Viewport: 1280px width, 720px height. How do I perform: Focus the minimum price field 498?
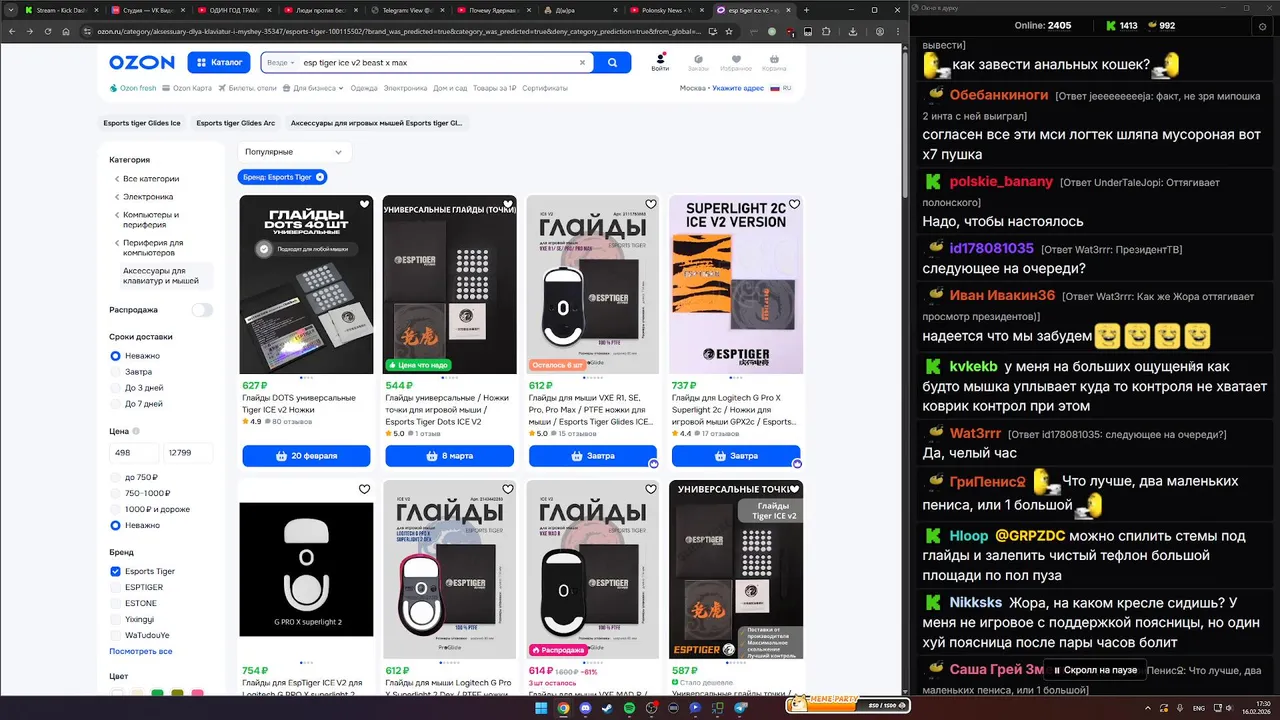pos(134,454)
